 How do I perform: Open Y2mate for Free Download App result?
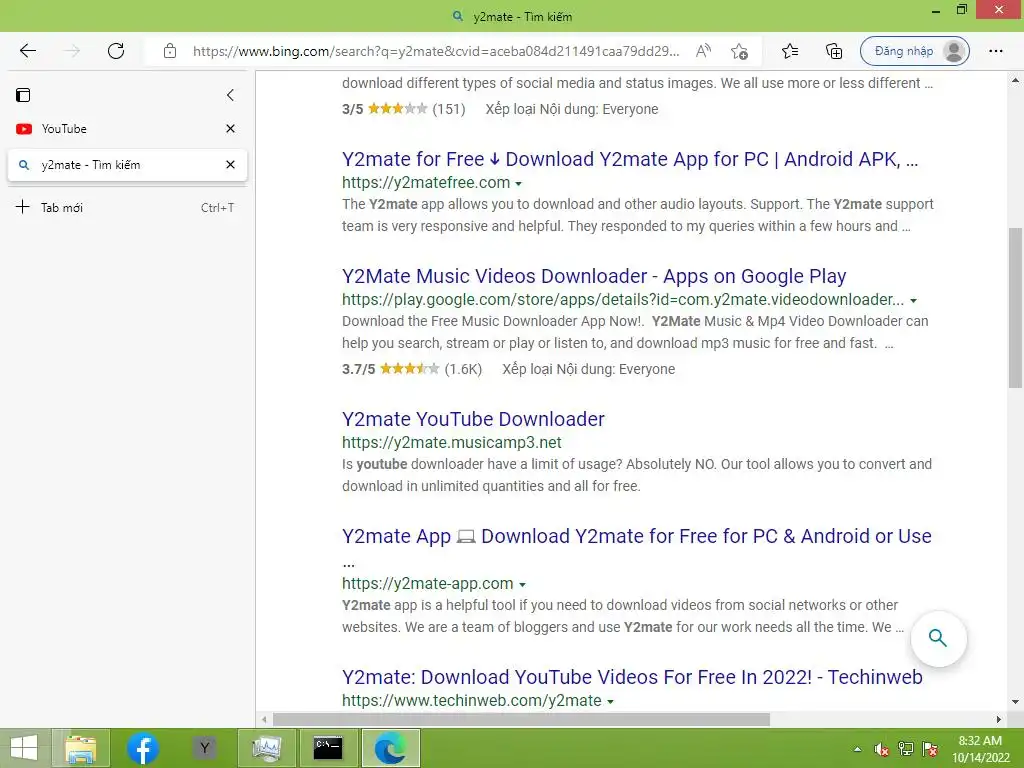pyautogui.click(x=630, y=159)
